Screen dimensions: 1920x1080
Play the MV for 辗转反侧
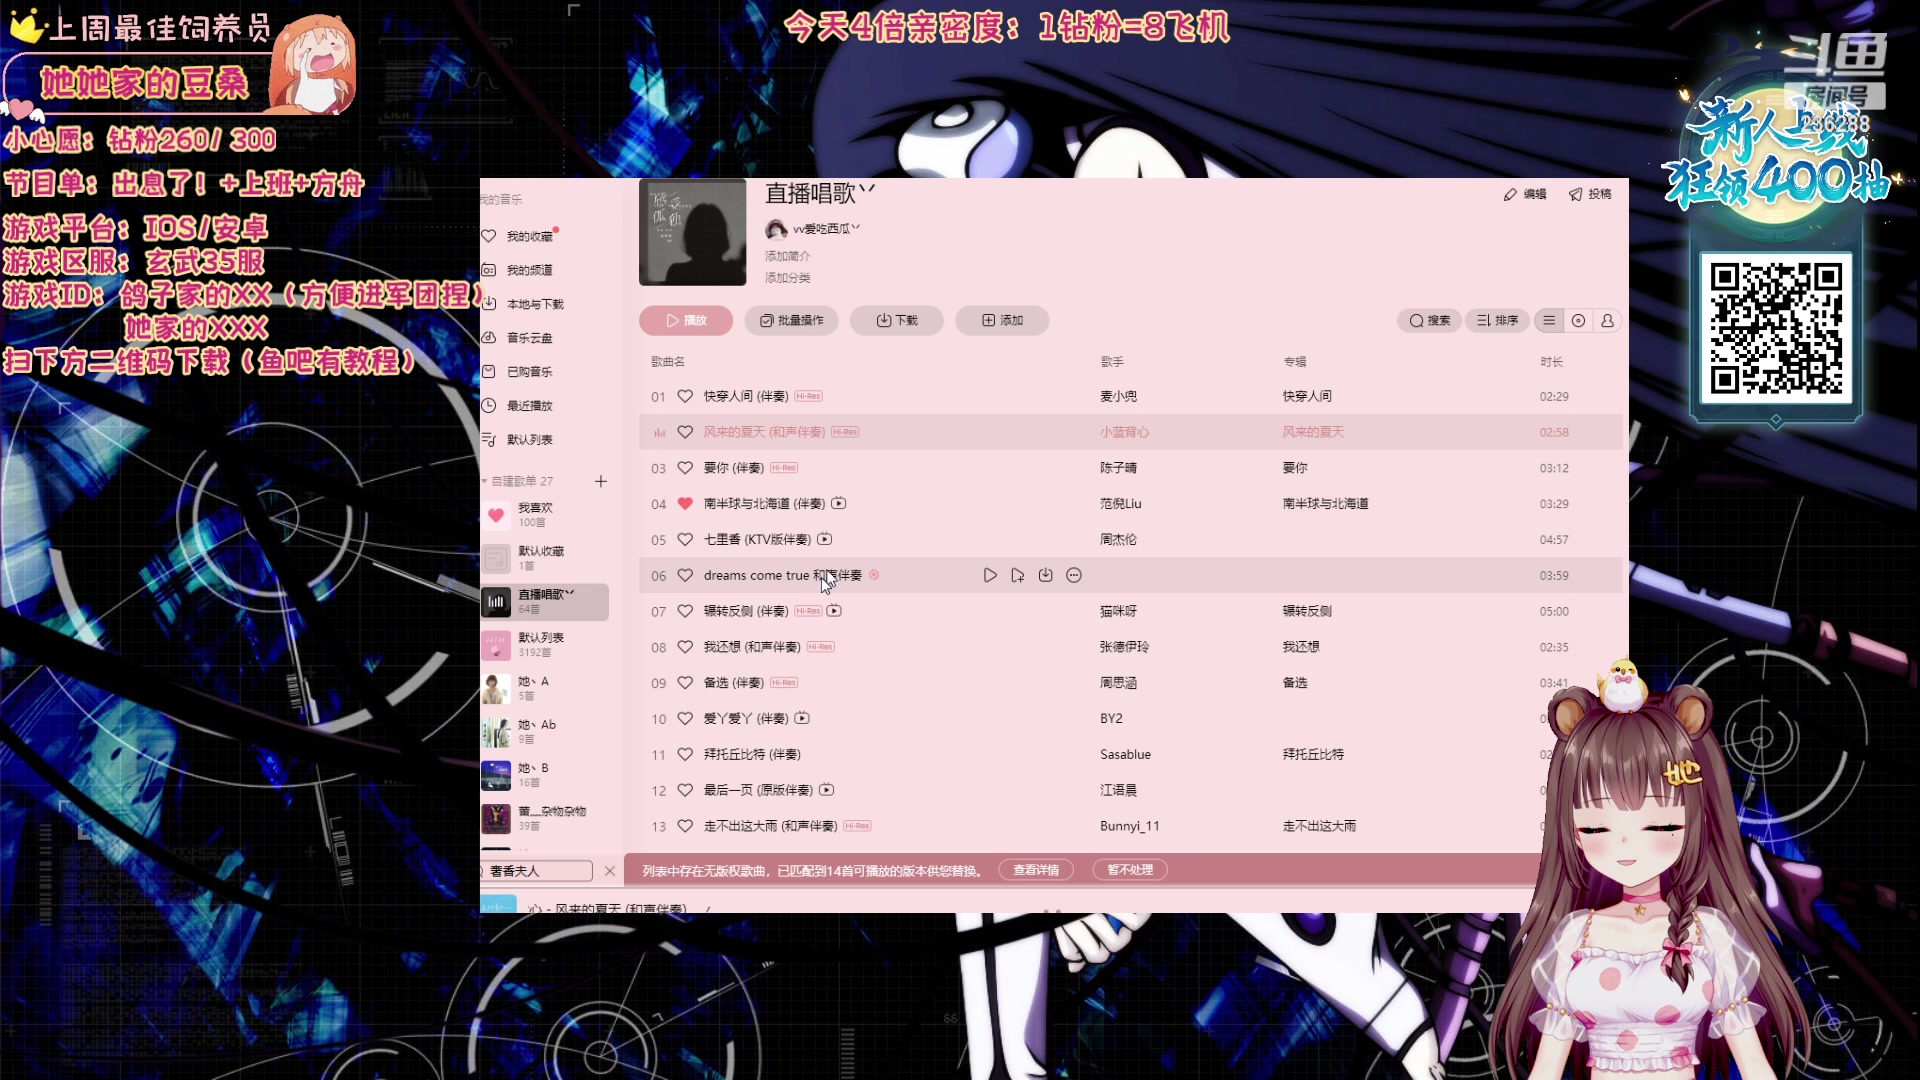point(834,611)
